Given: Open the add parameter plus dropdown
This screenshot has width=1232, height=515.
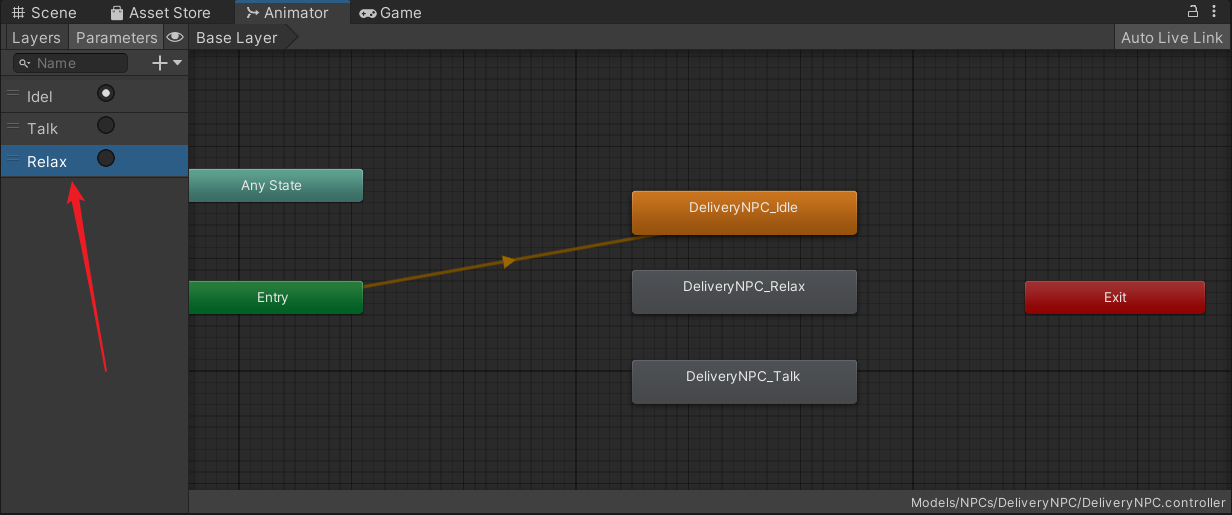Looking at the screenshot, I should pos(166,63).
